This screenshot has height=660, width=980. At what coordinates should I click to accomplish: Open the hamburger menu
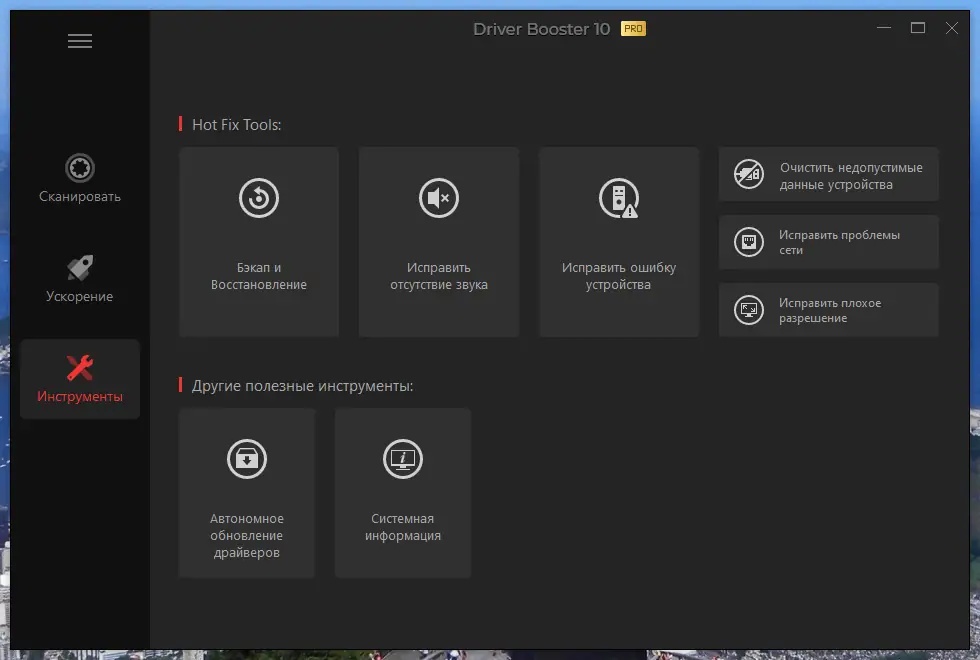pyautogui.click(x=80, y=41)
